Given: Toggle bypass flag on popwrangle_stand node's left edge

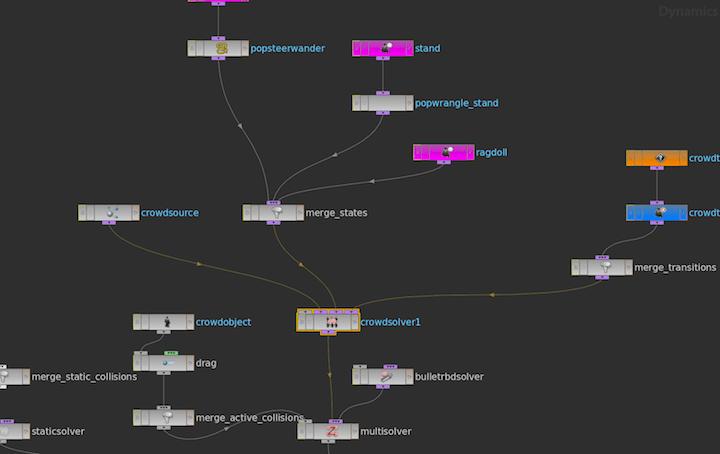Looking at the screenshot, I should click(x=358, y=103).
